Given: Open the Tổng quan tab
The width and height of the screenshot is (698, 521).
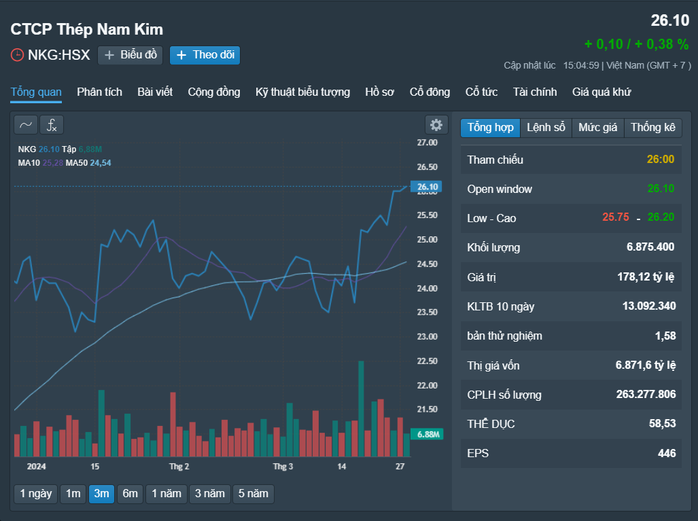Looking at the screenshot, I should point(36,92).
